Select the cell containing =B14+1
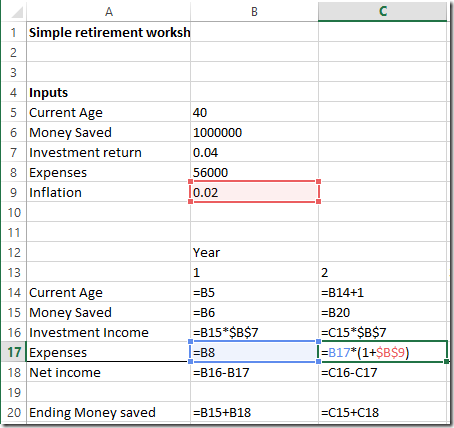Viewport: 454px width, 428px height. click(383, 292)
